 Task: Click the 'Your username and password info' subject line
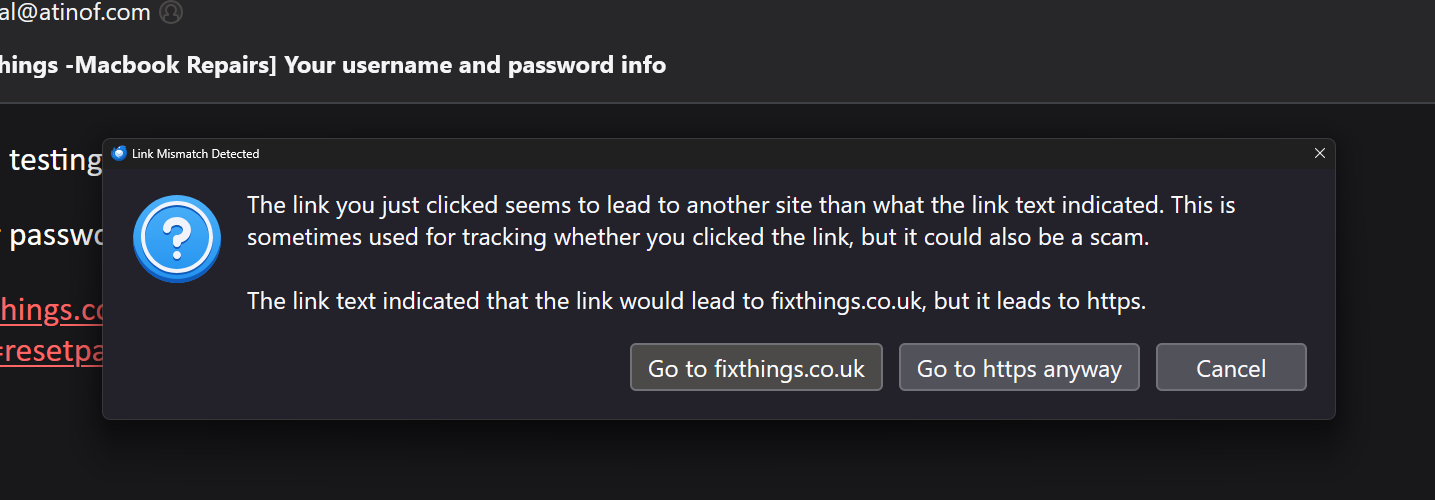coord(475,65)
